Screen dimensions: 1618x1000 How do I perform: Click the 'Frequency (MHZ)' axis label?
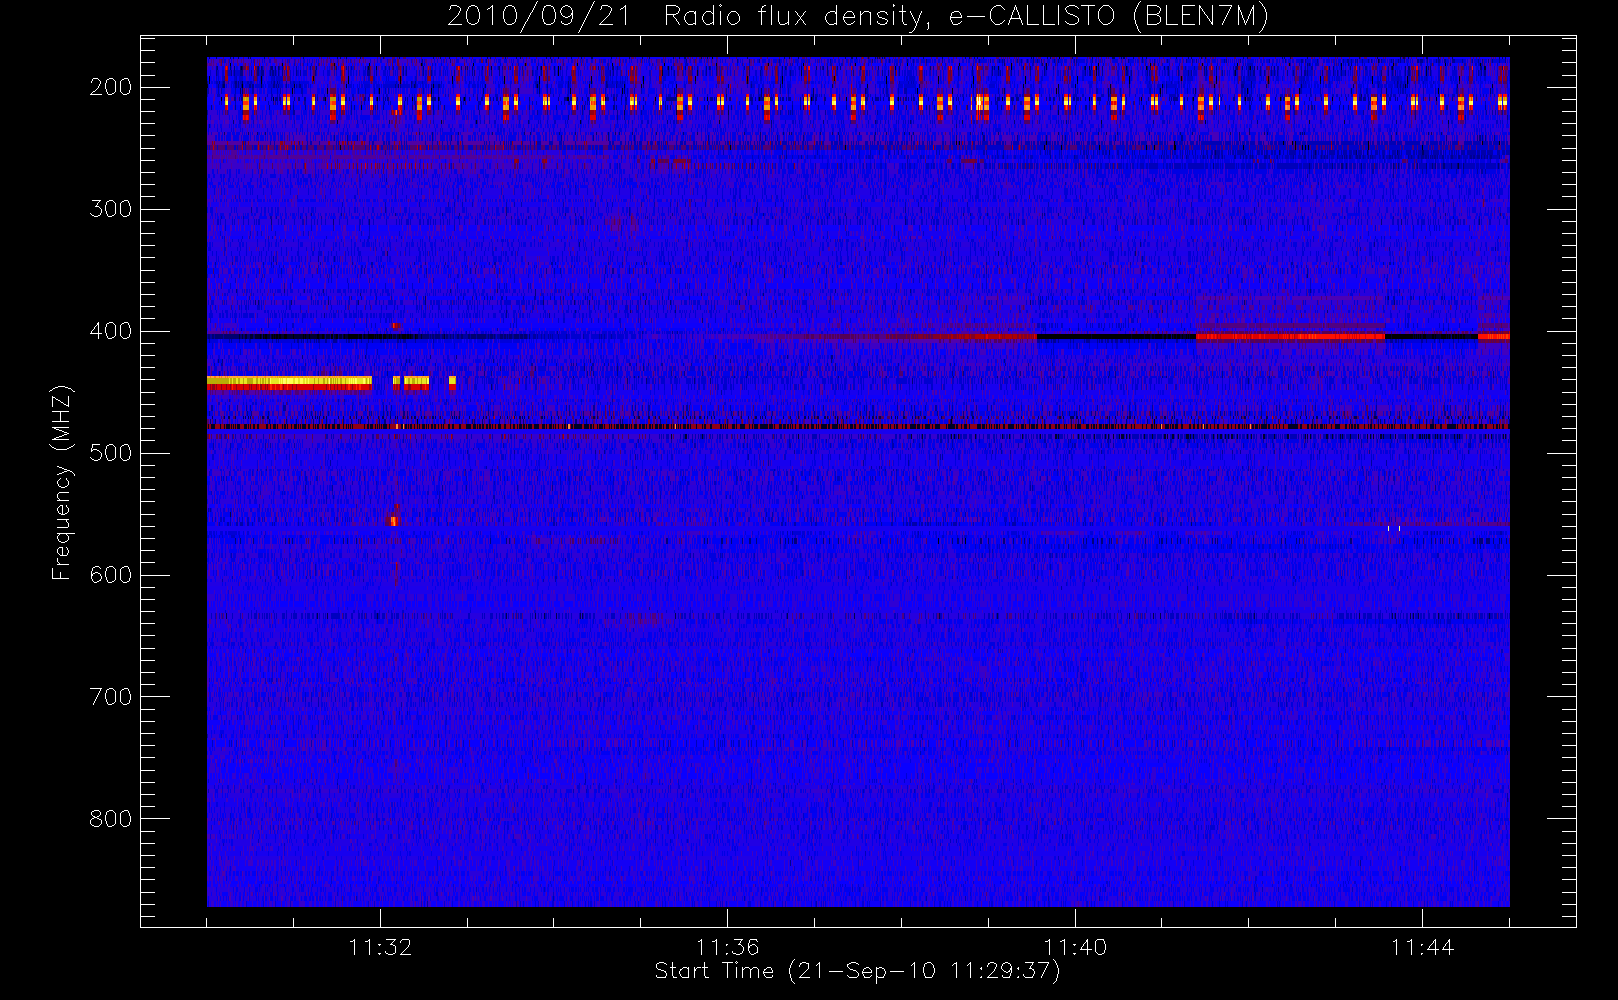[x=62, y=482]
